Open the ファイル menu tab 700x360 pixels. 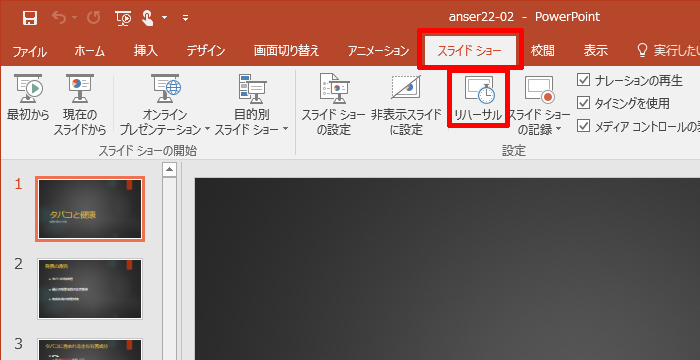coord(29,51)
